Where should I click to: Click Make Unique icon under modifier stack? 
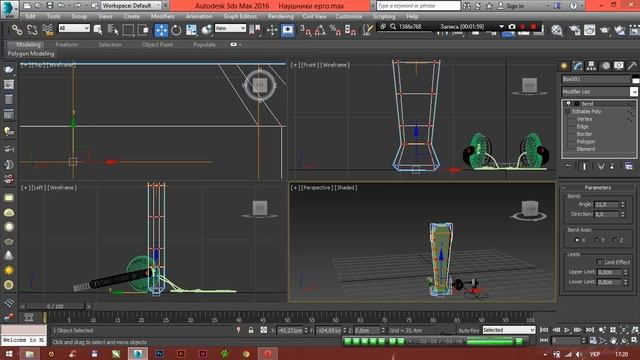coord(601,166)
